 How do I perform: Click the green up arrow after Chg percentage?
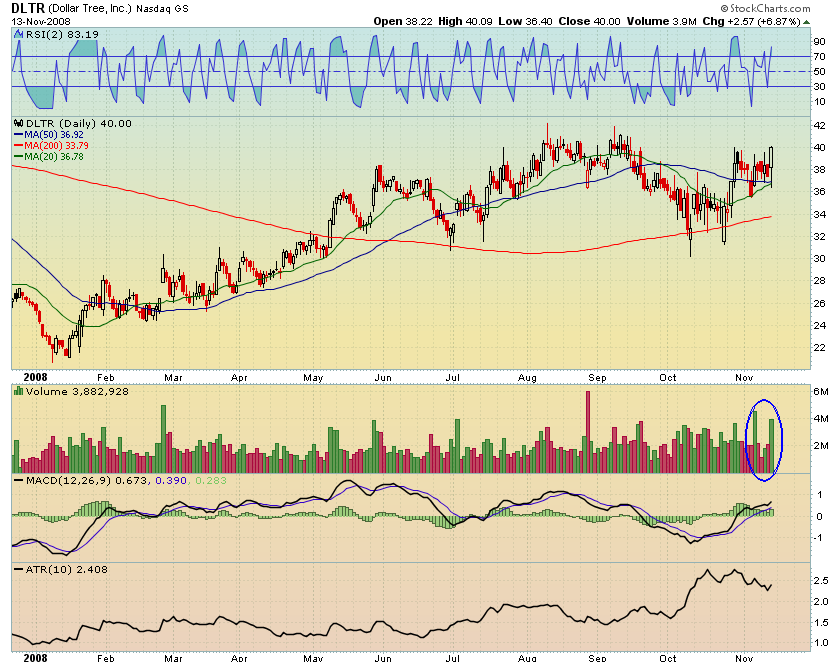point(807,22)
